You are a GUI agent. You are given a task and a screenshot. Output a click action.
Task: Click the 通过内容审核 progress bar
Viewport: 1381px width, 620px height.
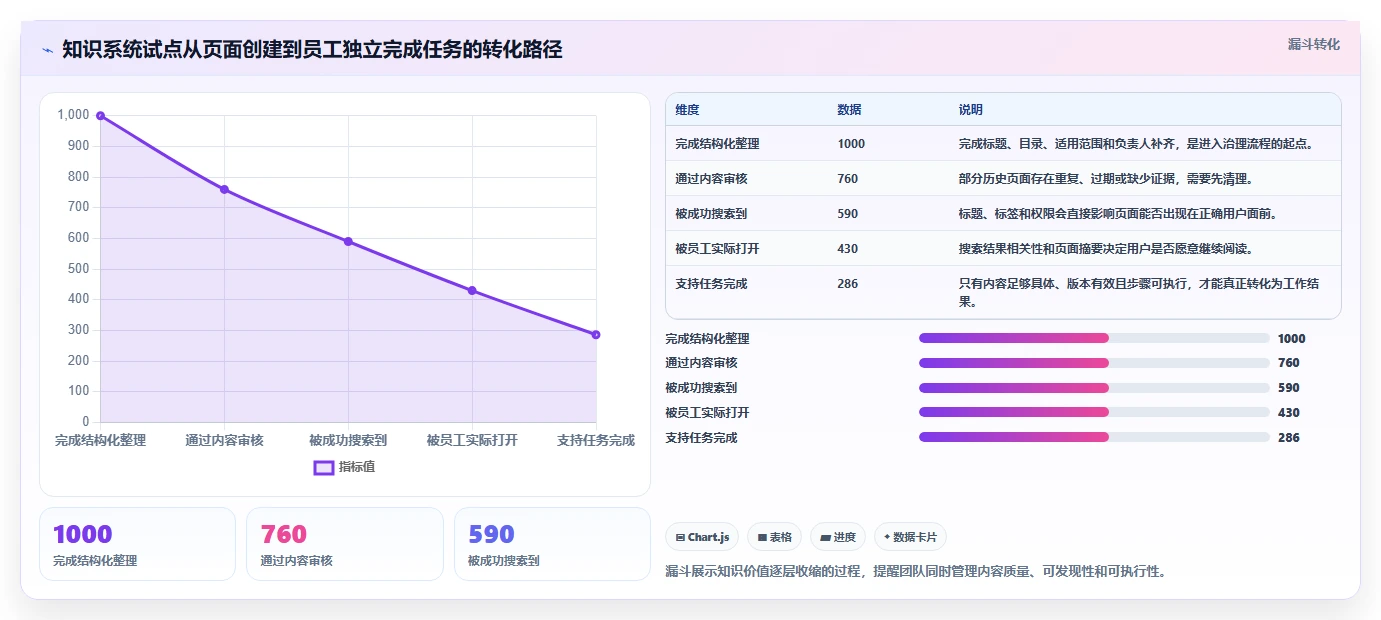coord(1094,363)
